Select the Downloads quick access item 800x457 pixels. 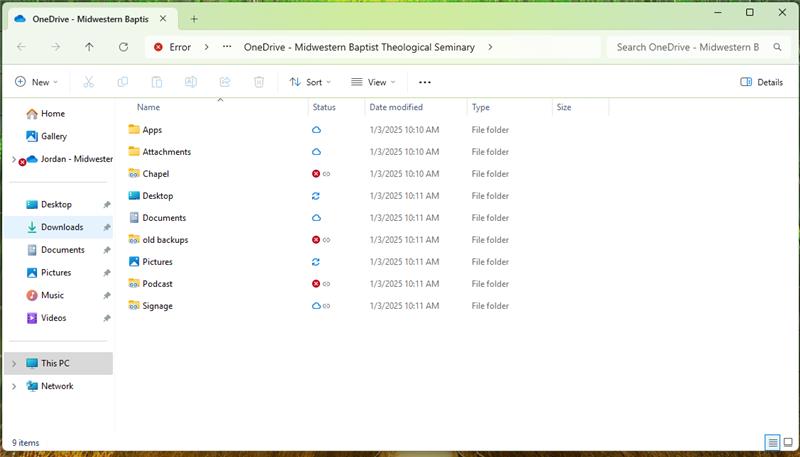(x=62, y=227)
